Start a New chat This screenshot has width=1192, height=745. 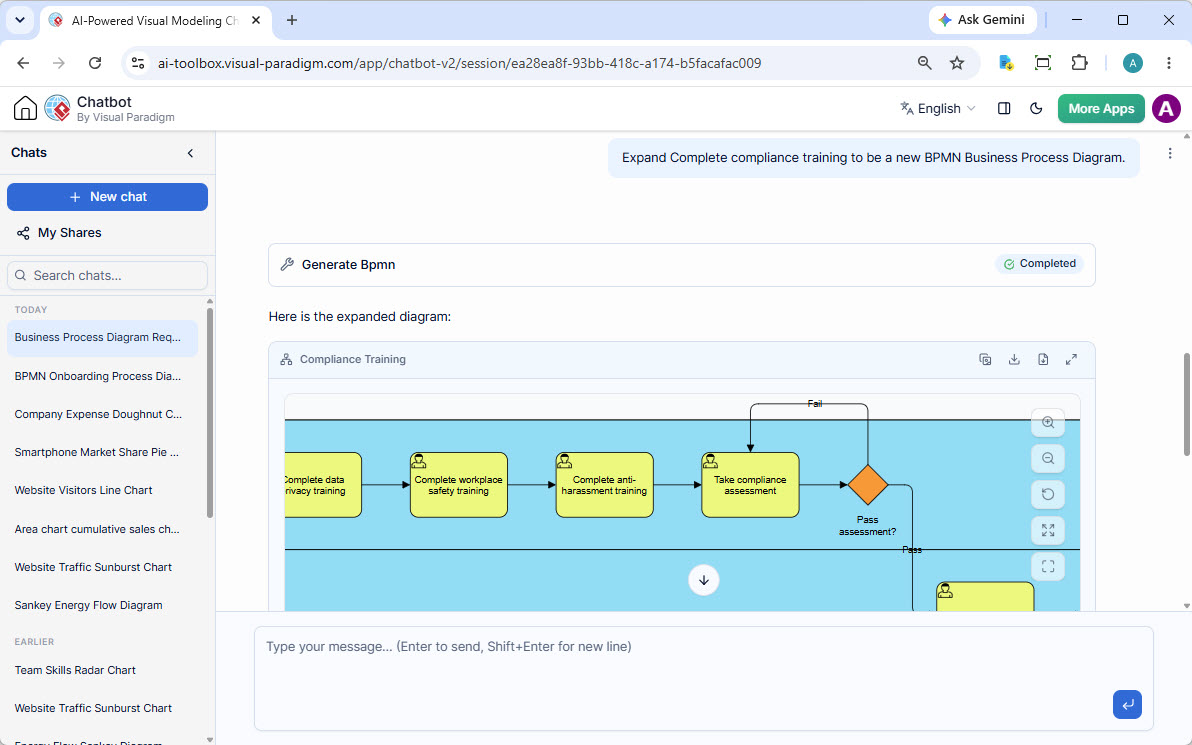pos(107,197)
